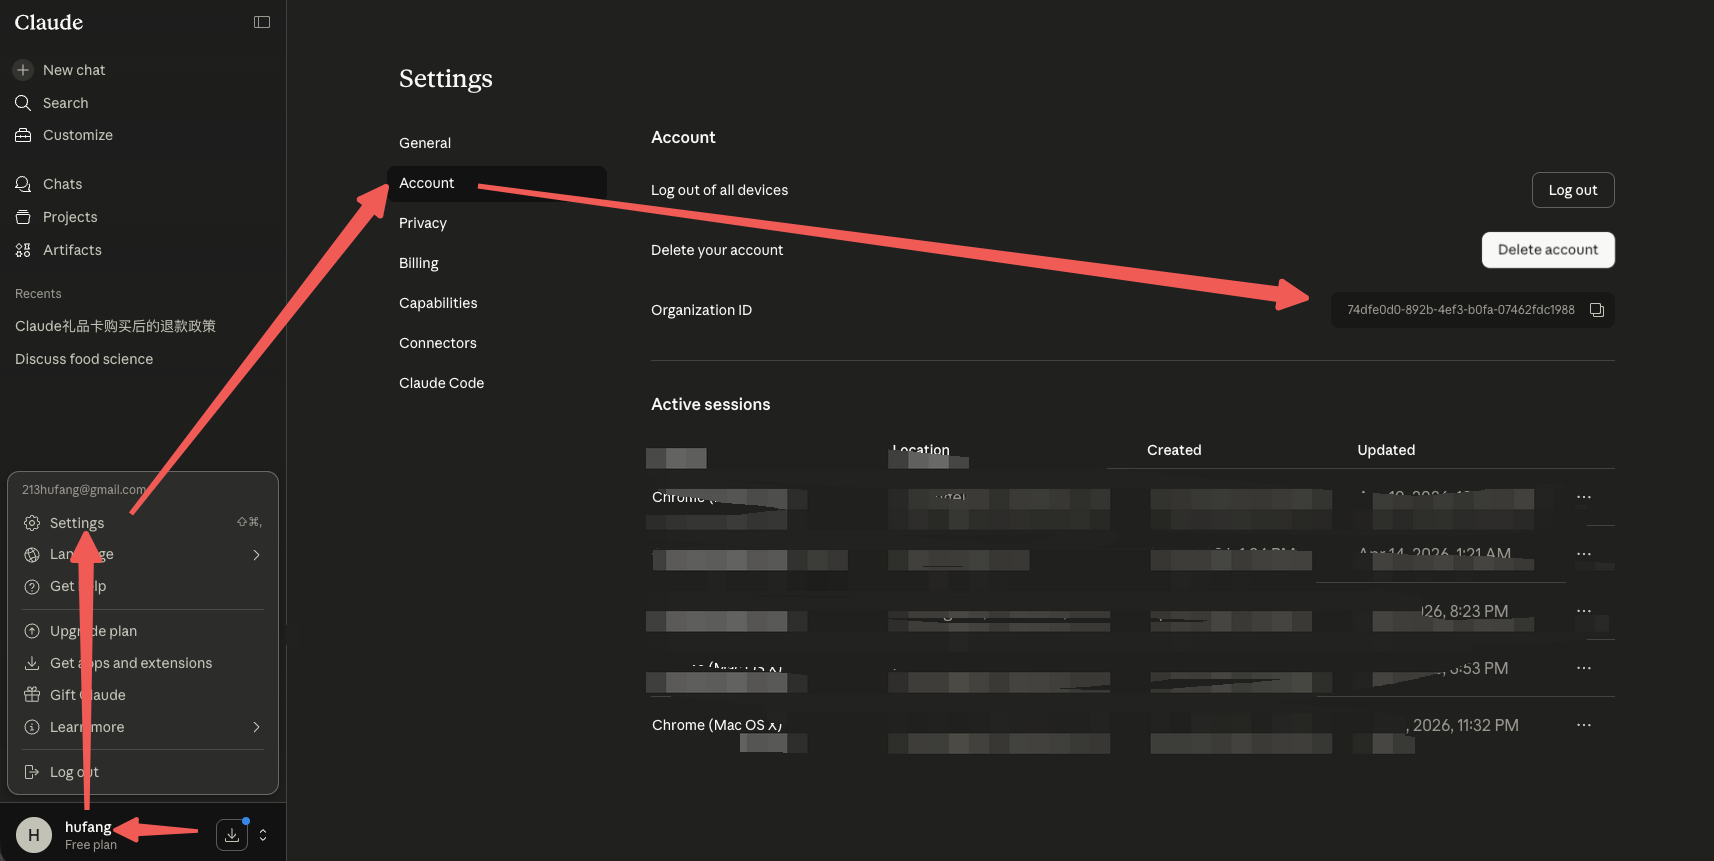Expand the Language submenu
1714x861 pixels.
(256, 555)
